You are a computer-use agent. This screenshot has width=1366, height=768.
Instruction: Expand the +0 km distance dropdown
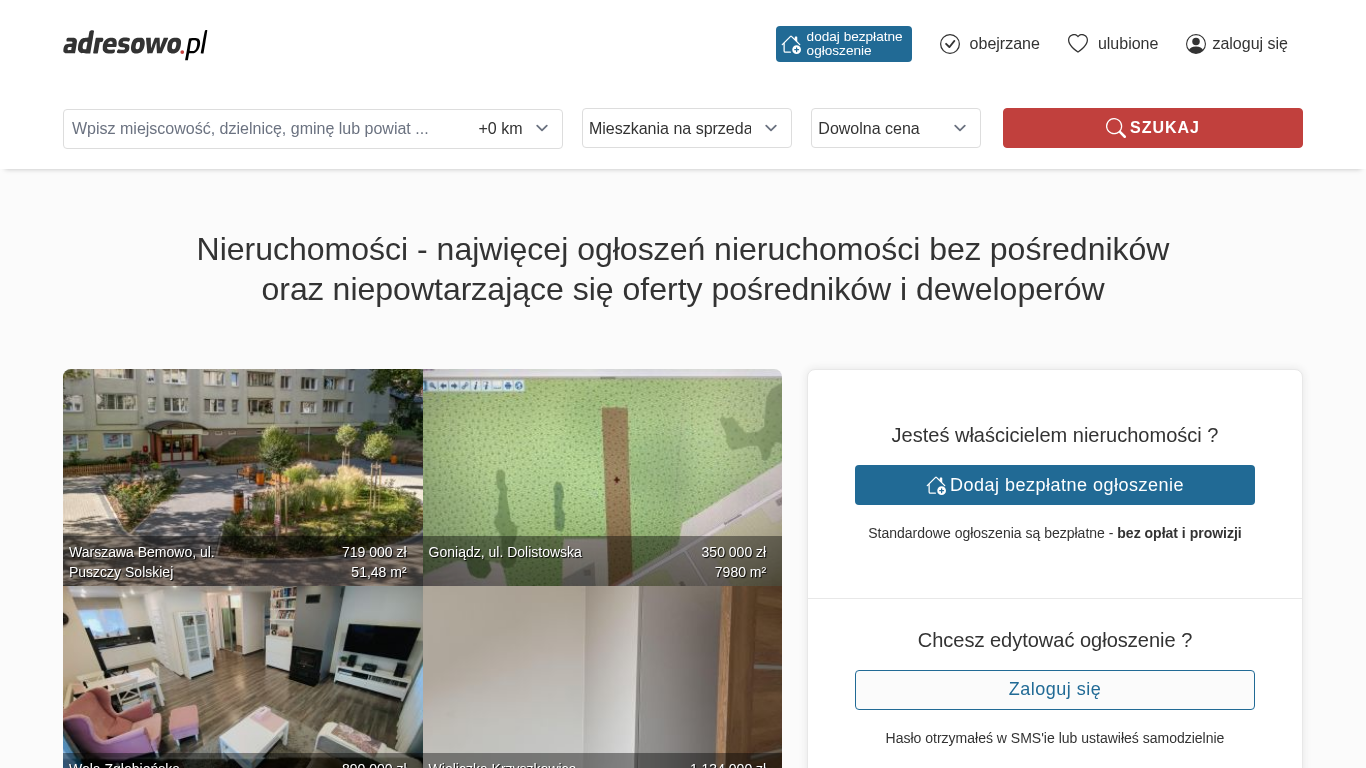[x=514, y=129]
